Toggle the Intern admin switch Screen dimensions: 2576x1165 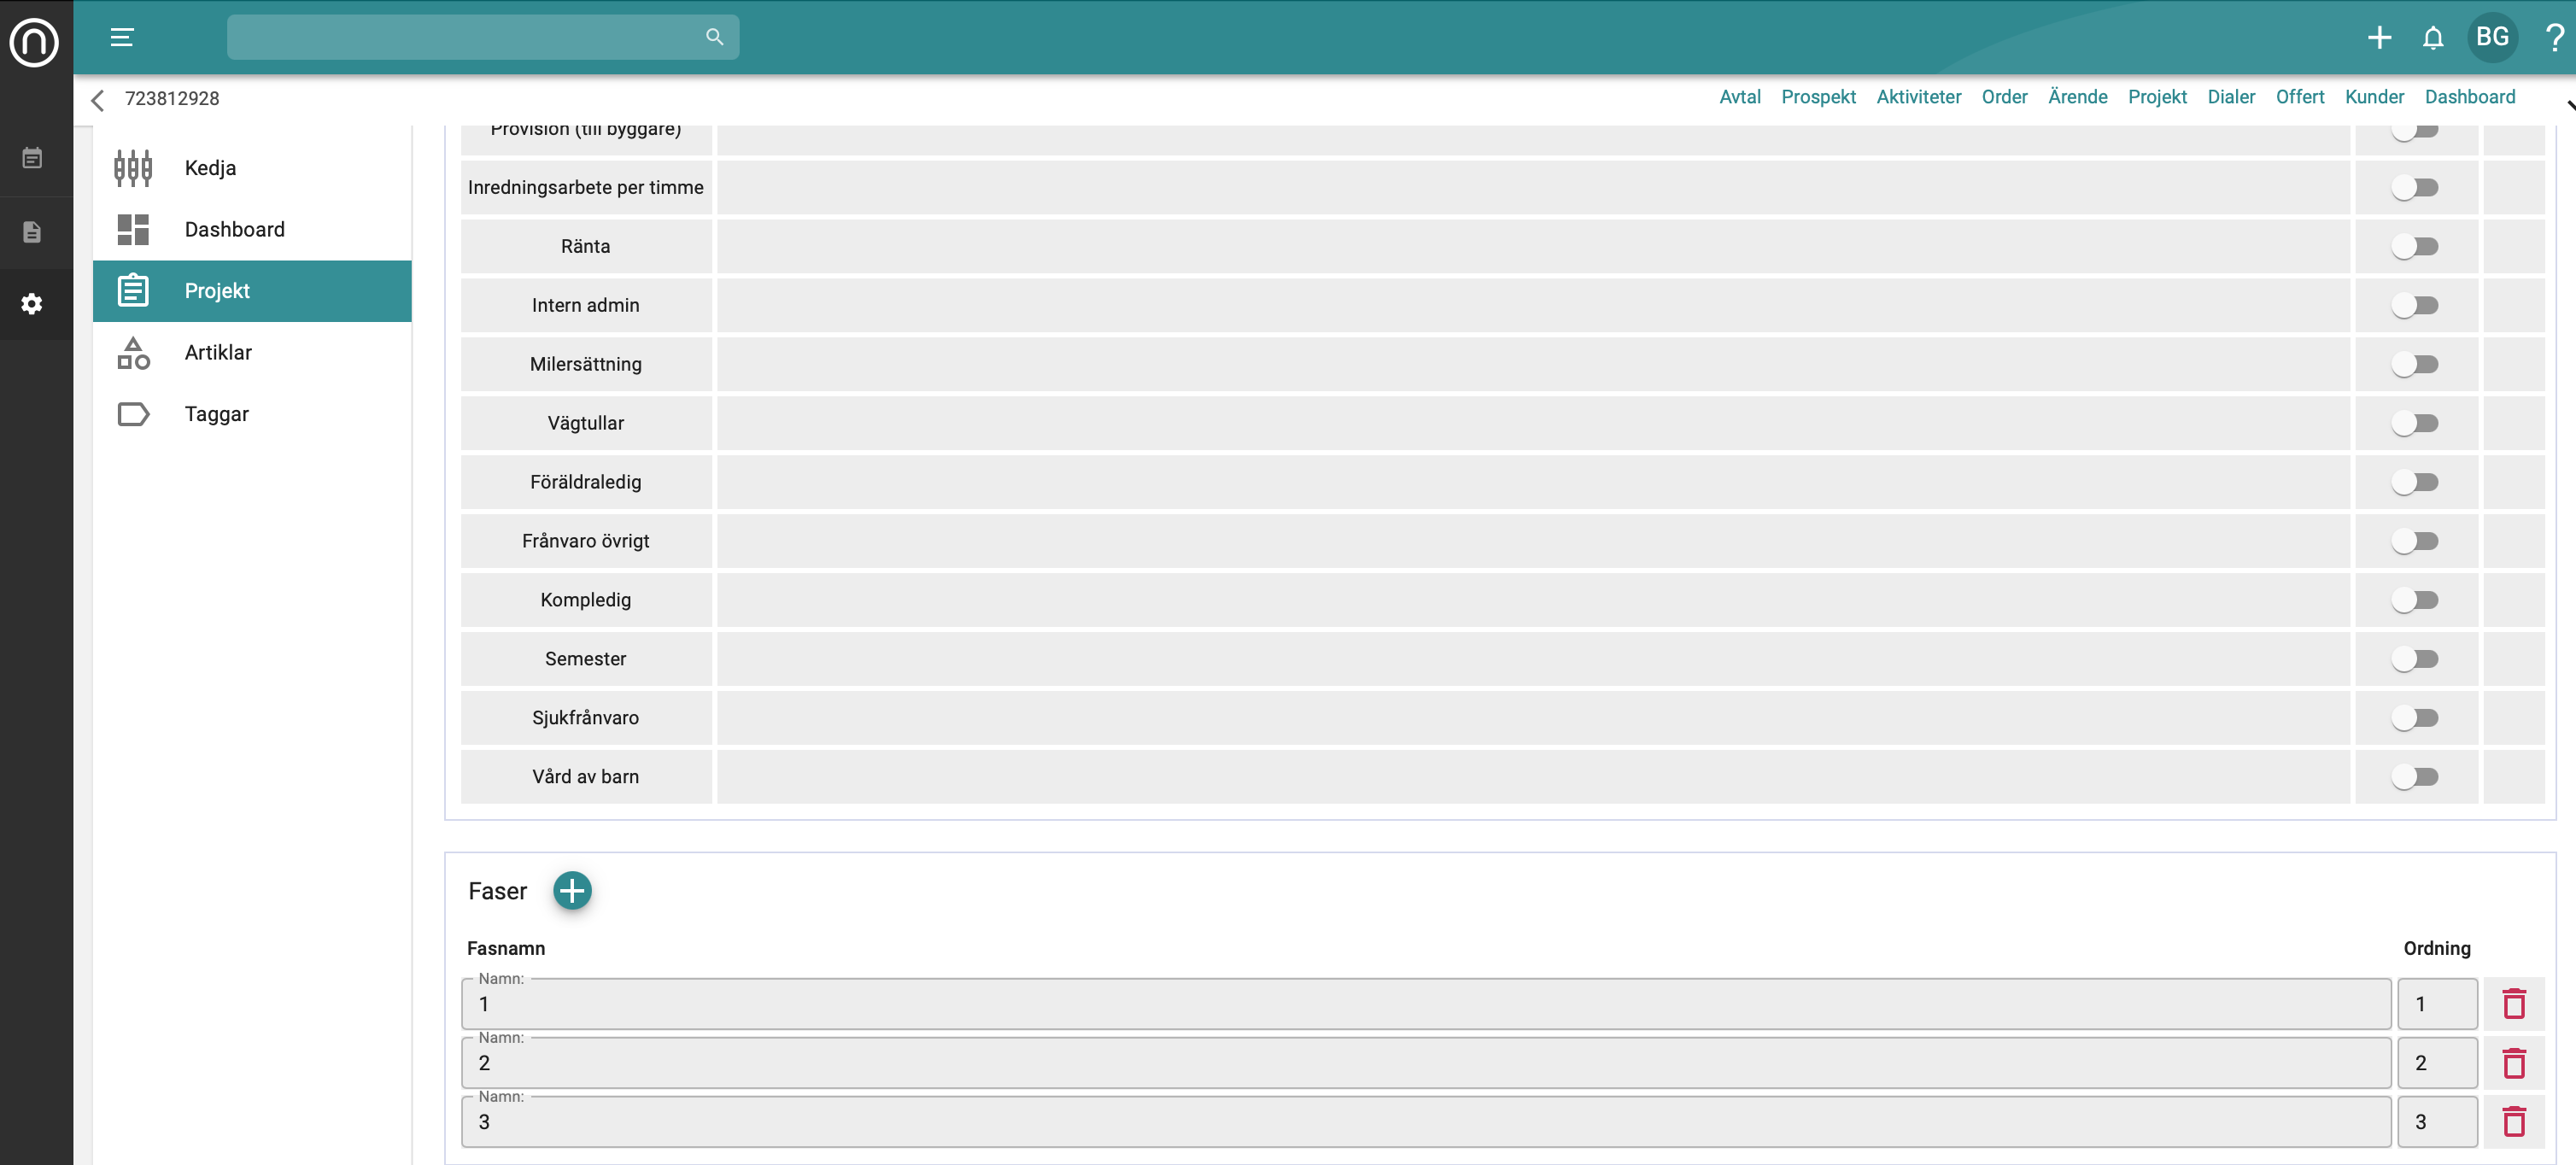(2415, 305)
